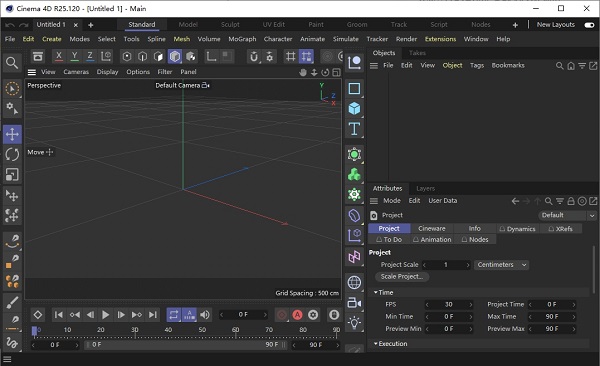
Task: Click the Scale Project... button
Action: 401,276
